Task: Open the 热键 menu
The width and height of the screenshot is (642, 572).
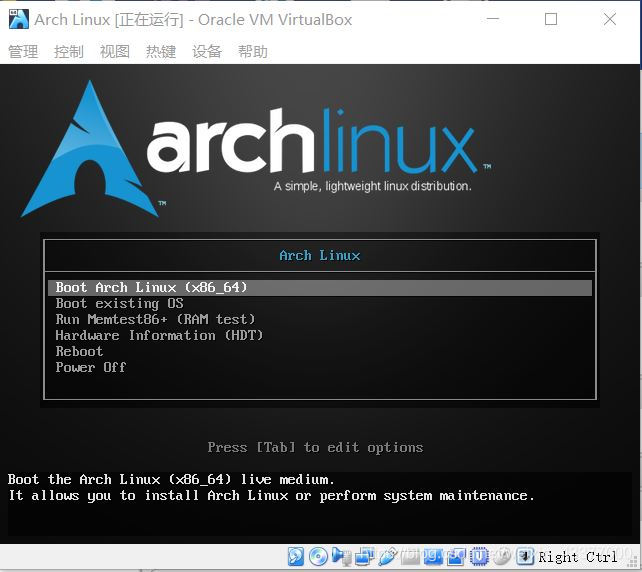Action: click(161, 52)
